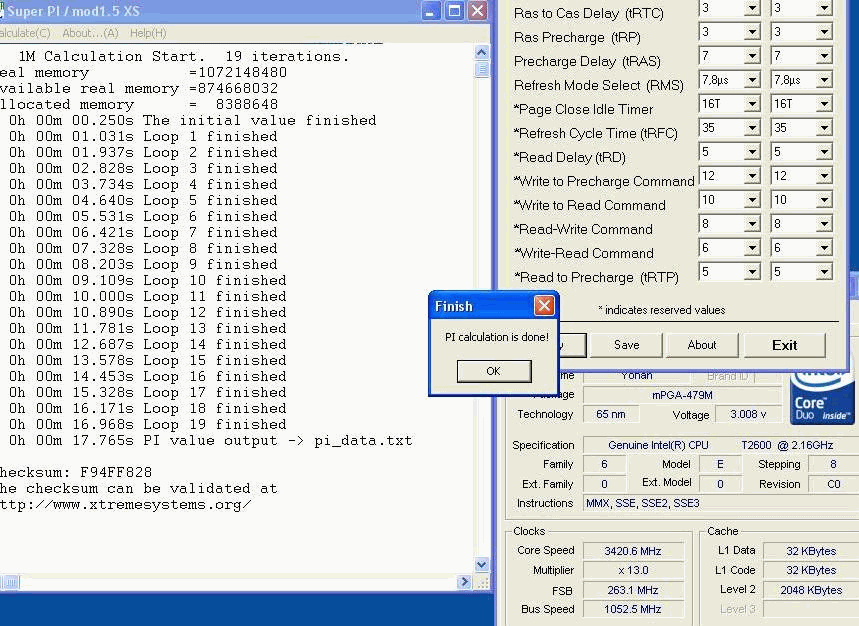This screenshot has width=859, height=626.
Task: Open the first Read to Precharge (tRTP) dropdown
Action: [x=752, y=272]
